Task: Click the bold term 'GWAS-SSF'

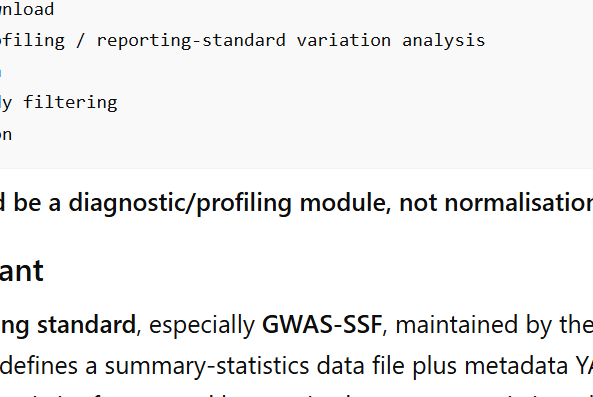Action: [x=322, y=325]
